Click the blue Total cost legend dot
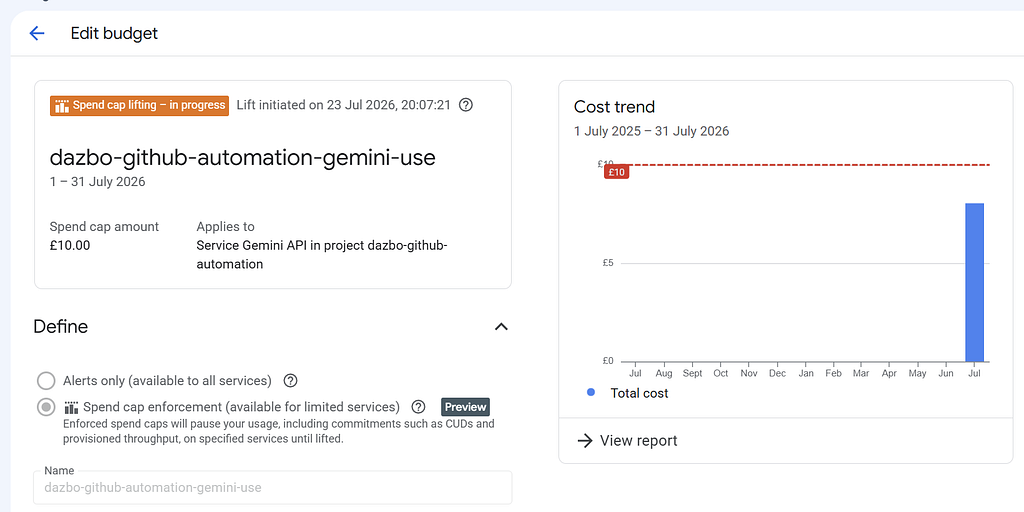 click(591, 392)
